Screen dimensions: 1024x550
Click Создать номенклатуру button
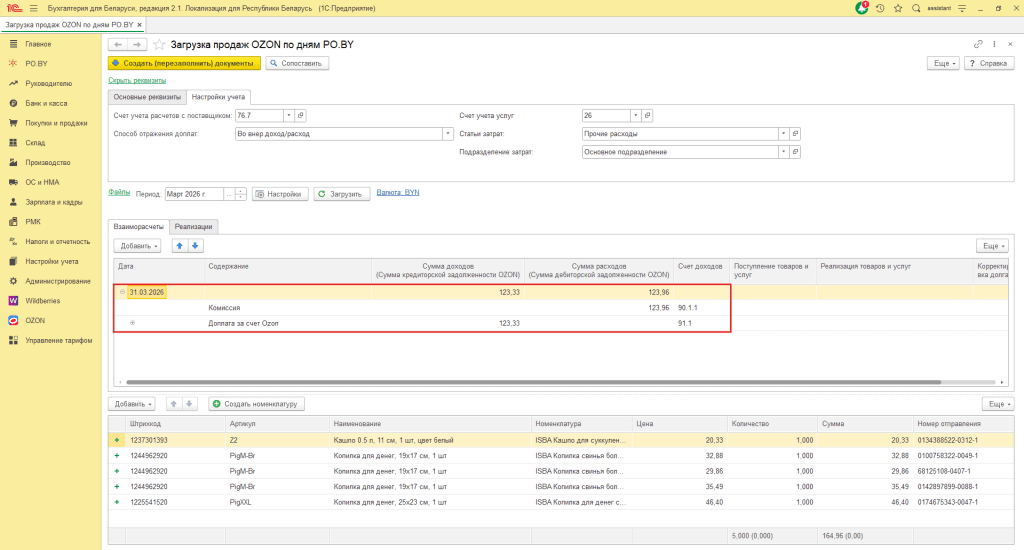256,404
